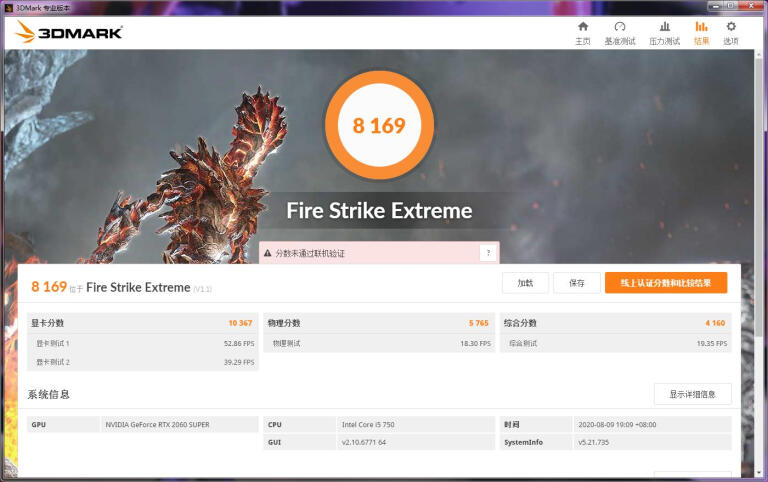768x482 pixels.
Task: Click the 3DMark title bar app icon
Action: coord(8,8)
